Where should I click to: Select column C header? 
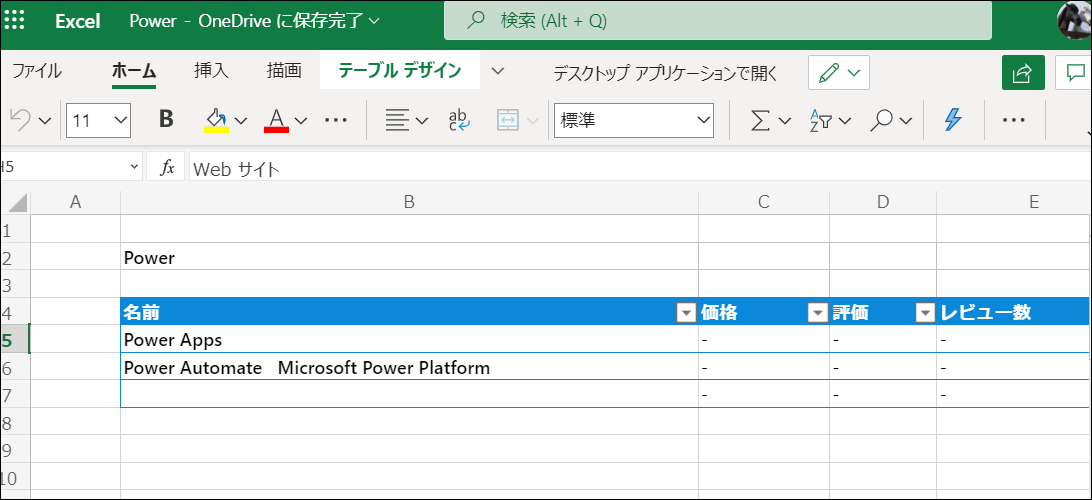[764, 202]
